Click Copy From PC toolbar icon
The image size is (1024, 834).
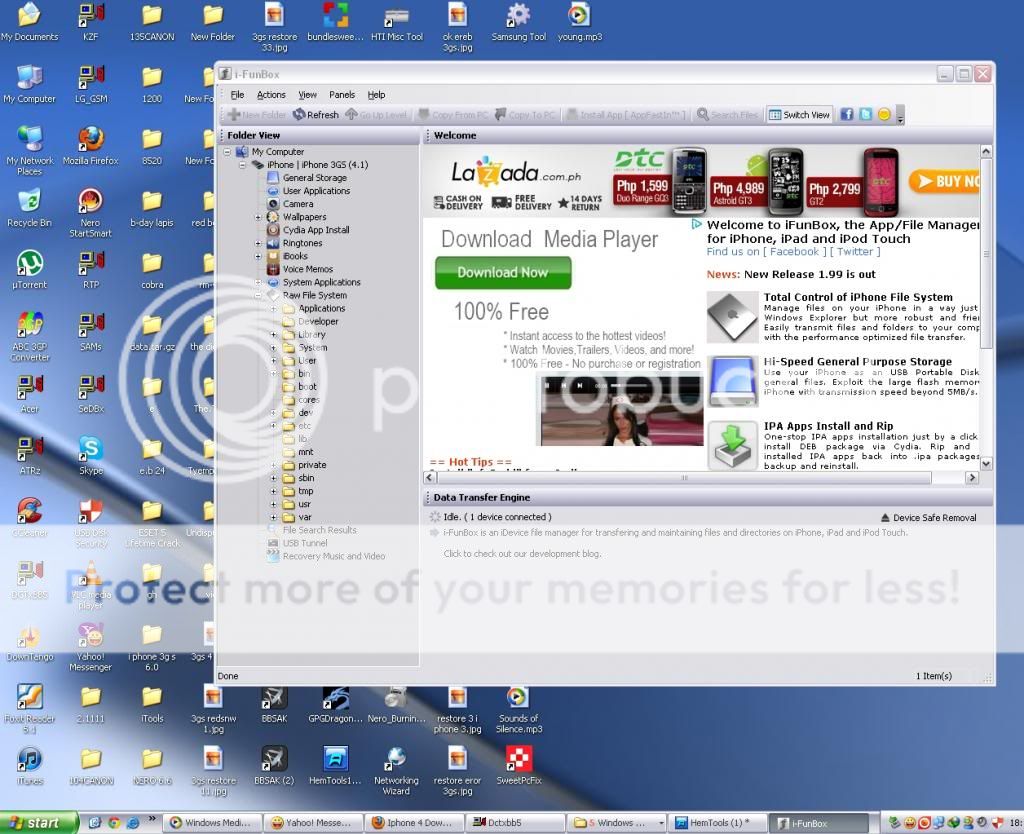tap(453, 115)
